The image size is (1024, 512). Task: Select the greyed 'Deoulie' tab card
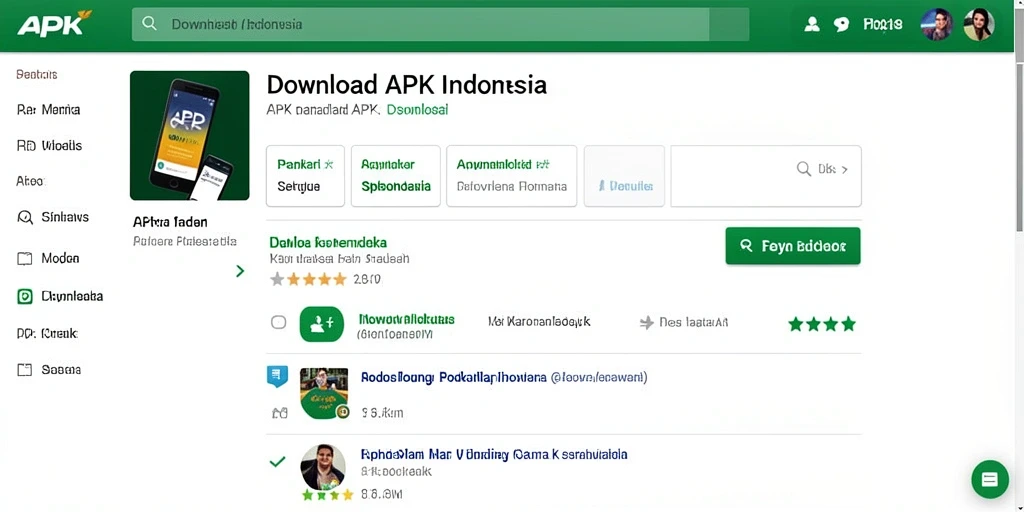[x=624, y=176]
